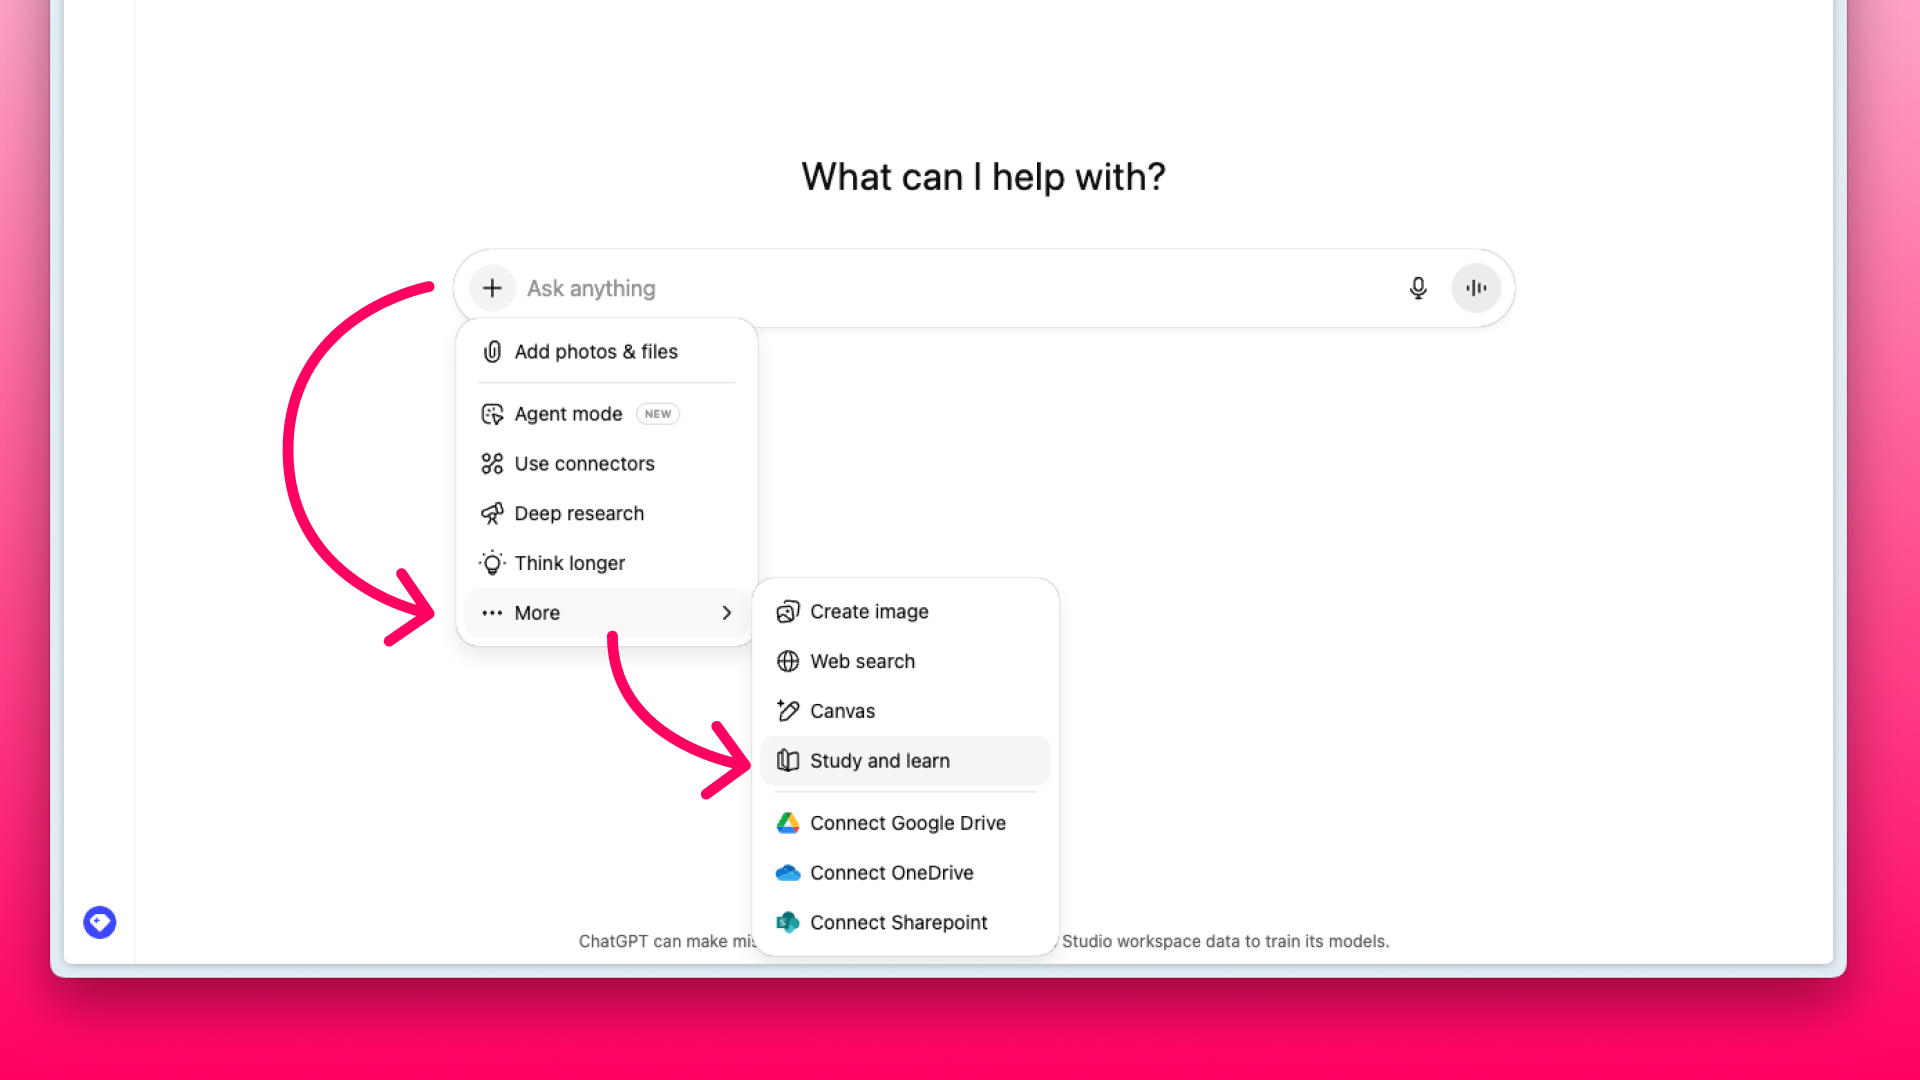Select the globe icon for Web search
This screenshot has height=1080, width=1920.
tap(788, 661)
